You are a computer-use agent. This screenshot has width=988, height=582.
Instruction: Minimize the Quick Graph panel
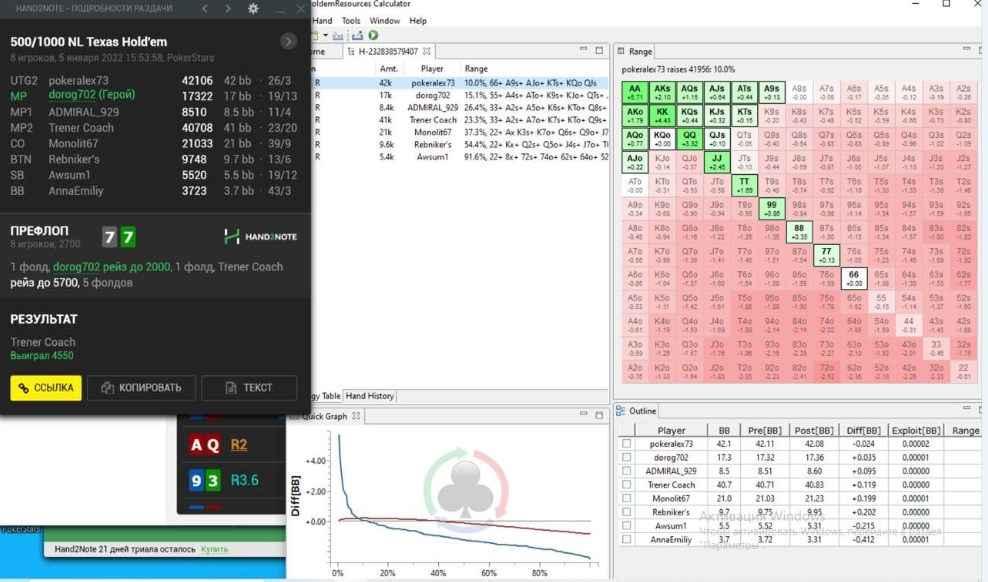point(583,414)
